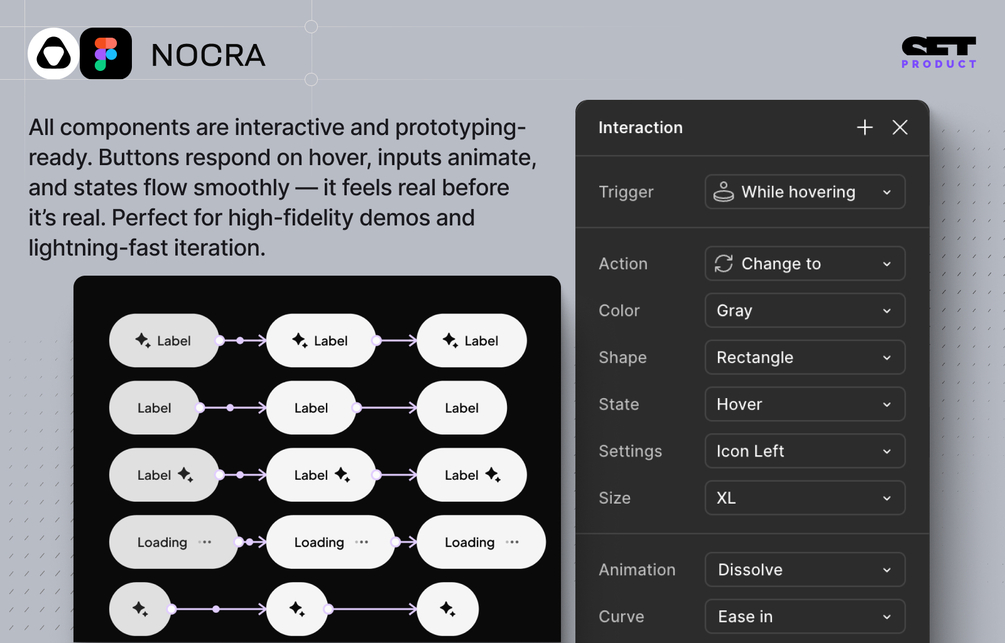Click the icon-only sparkle button in gray
The width and height of the screenshot is (1005, 643).
point(141,609)
